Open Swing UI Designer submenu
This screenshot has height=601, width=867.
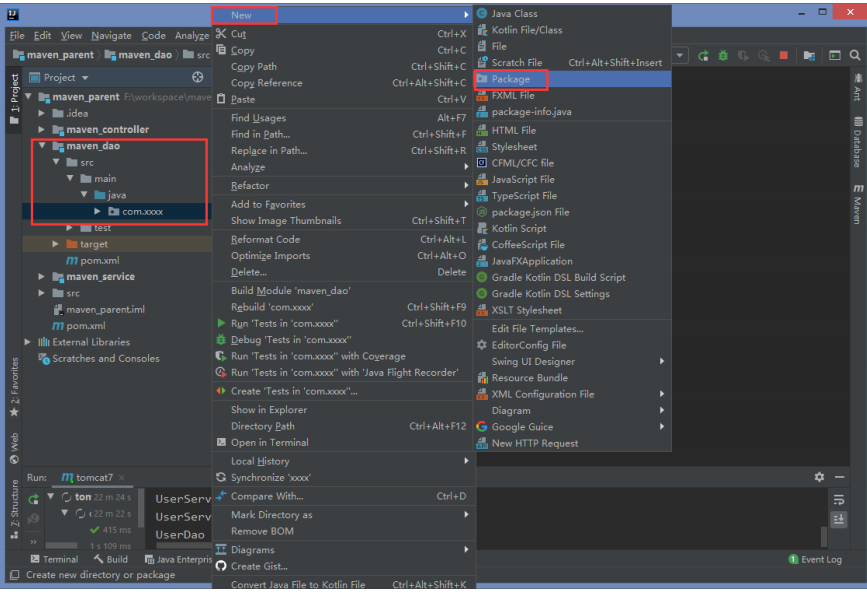point(573,362)
